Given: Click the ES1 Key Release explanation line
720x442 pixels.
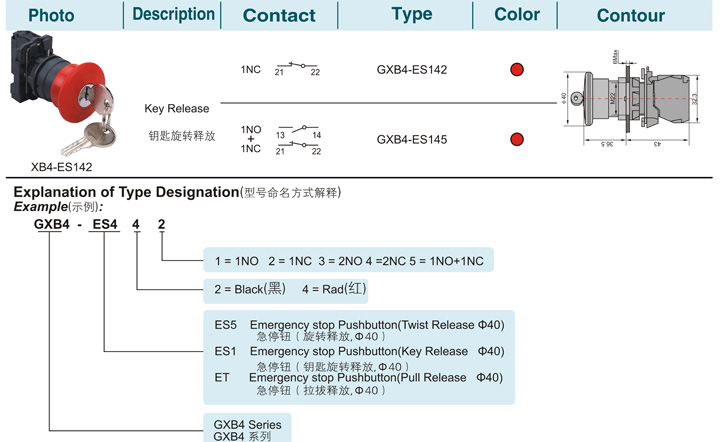Looking at the screenshot, I should pyautogui.click(x=359, y=352).
